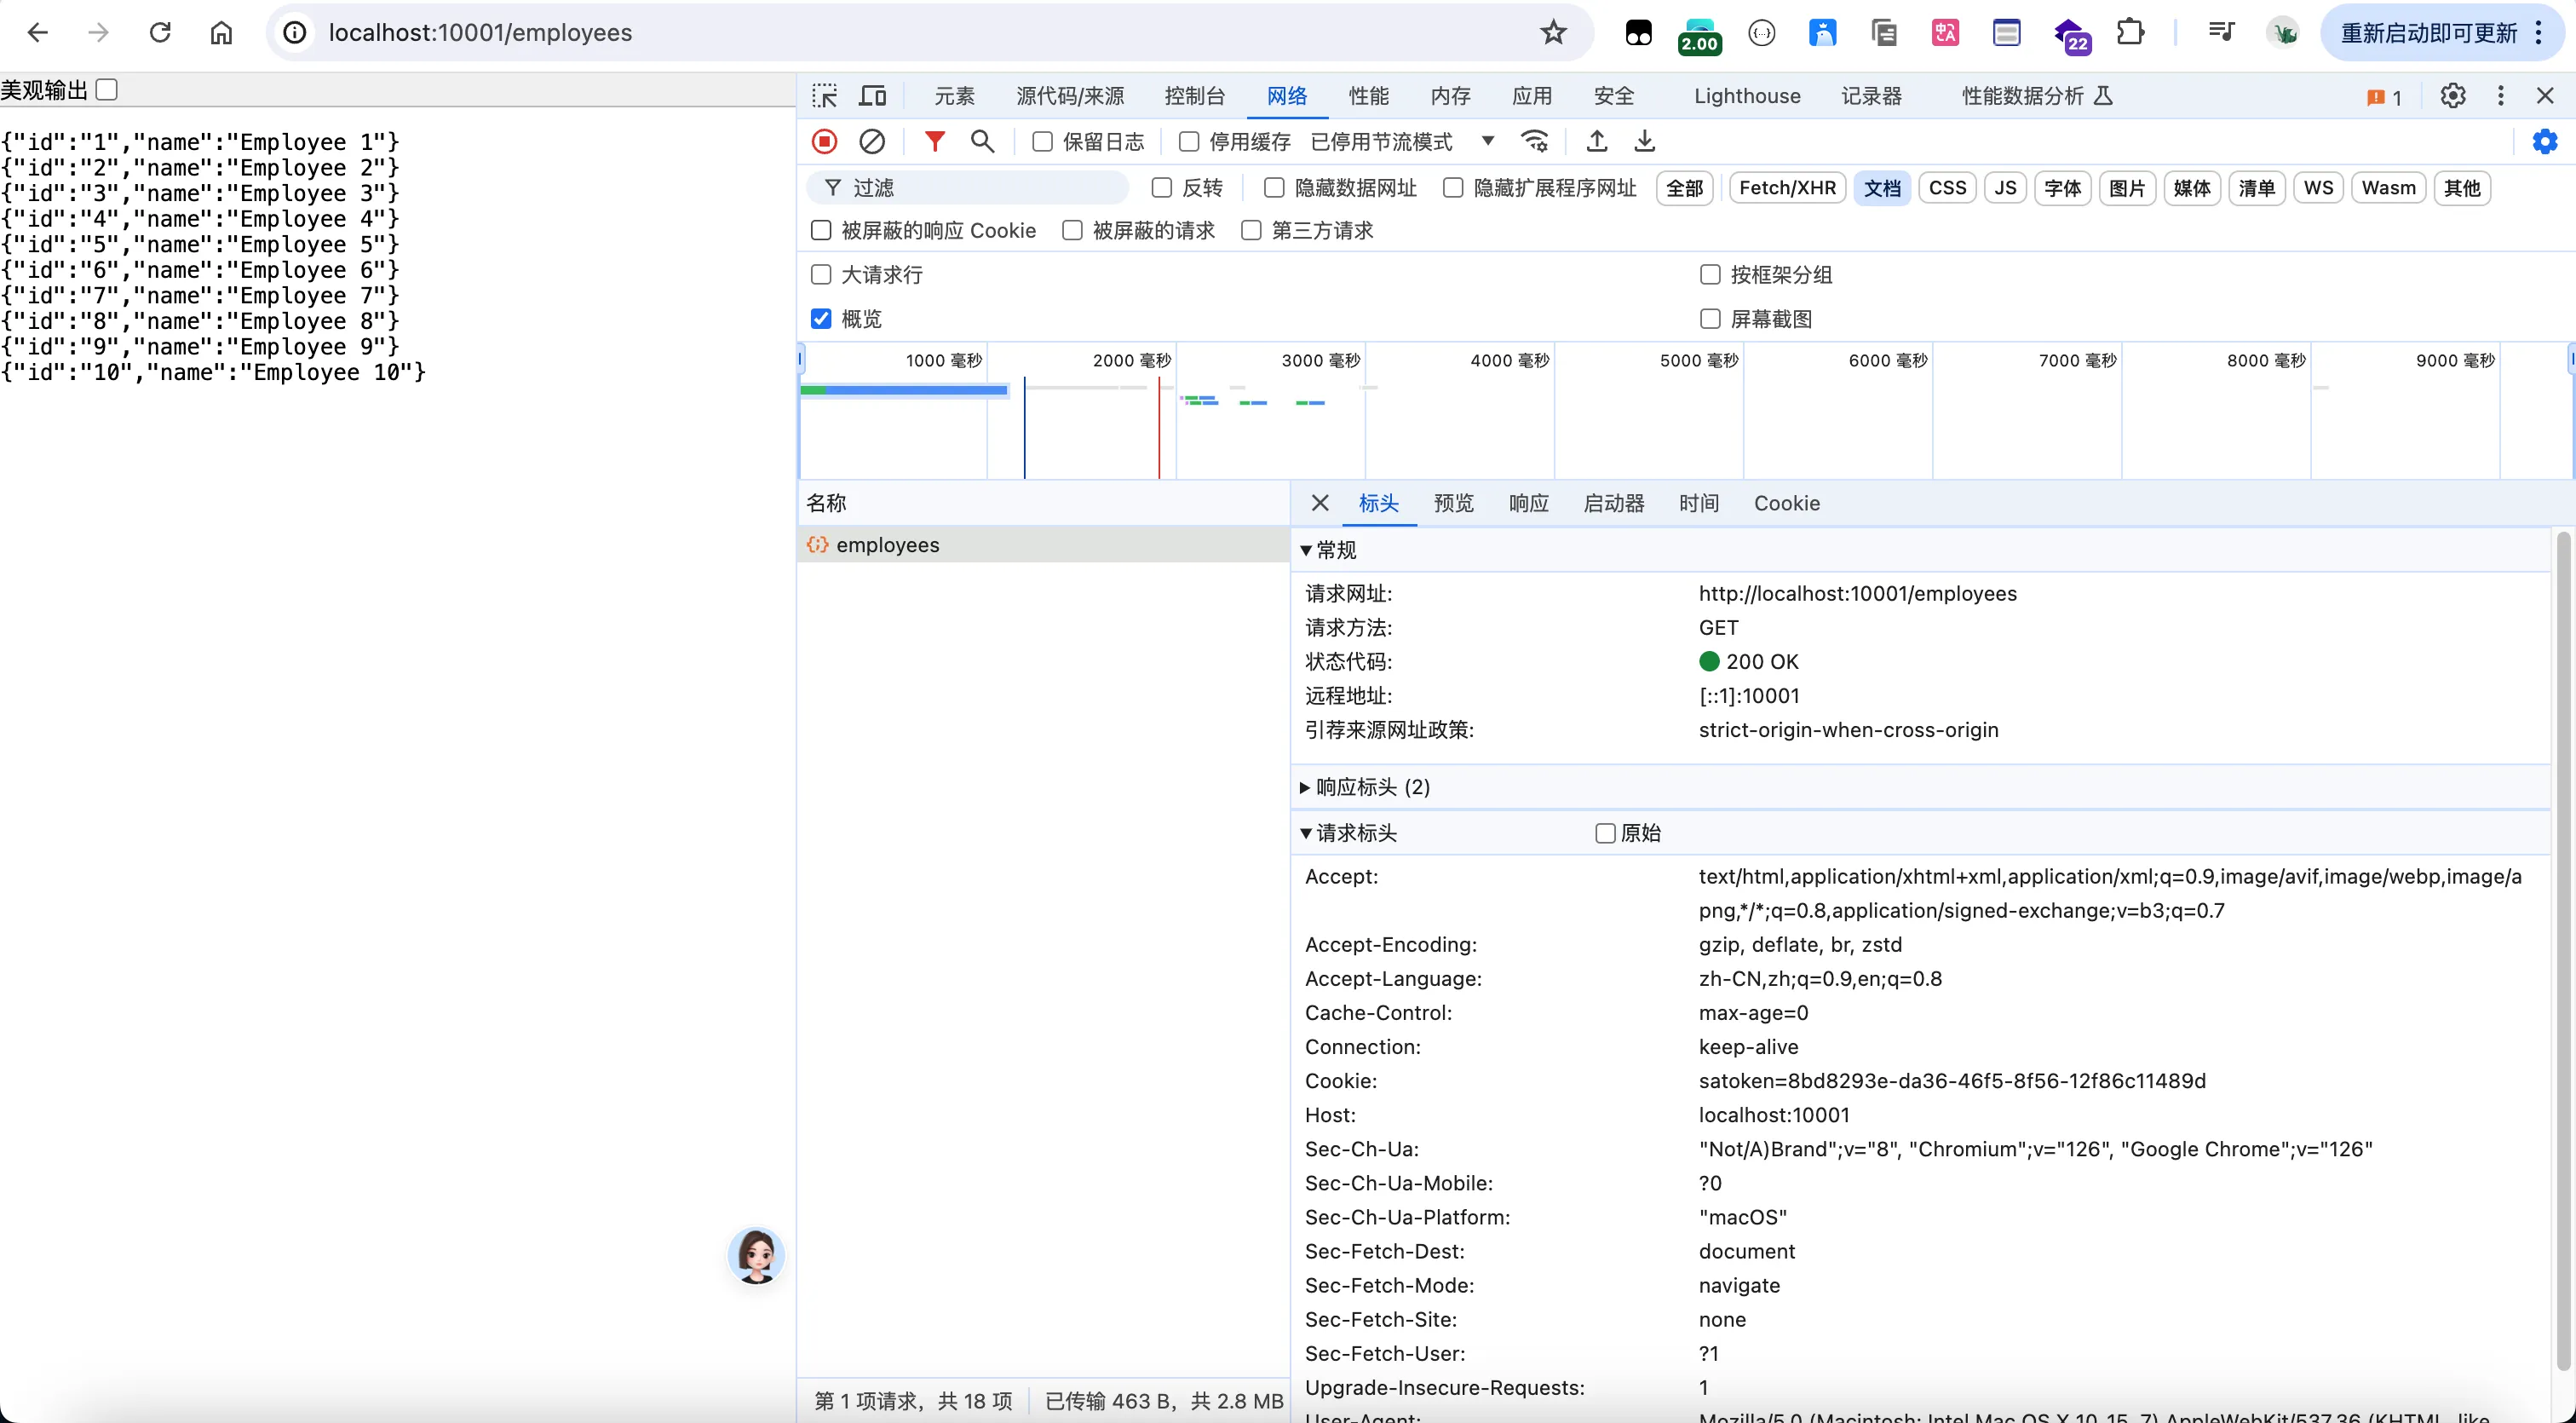
Task: Open network search magnifier
Action: [x=983, y=141]
